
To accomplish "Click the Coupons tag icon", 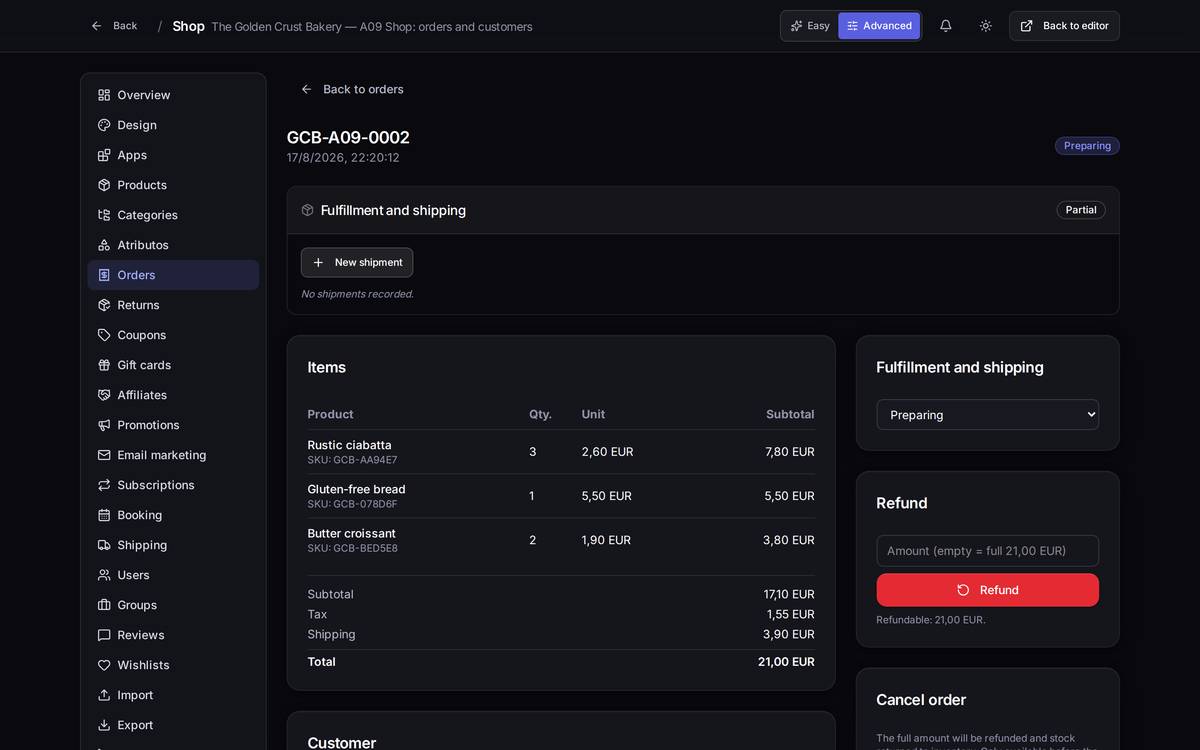I will pos(104,335).
